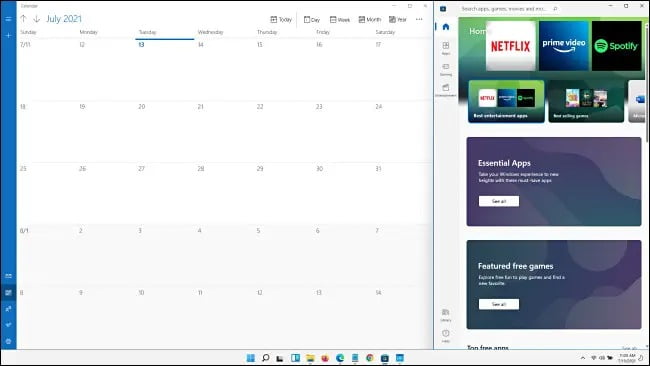Open the Prime Video featured tile
Viewport: 650px width, 366px height.
[564, 46]
